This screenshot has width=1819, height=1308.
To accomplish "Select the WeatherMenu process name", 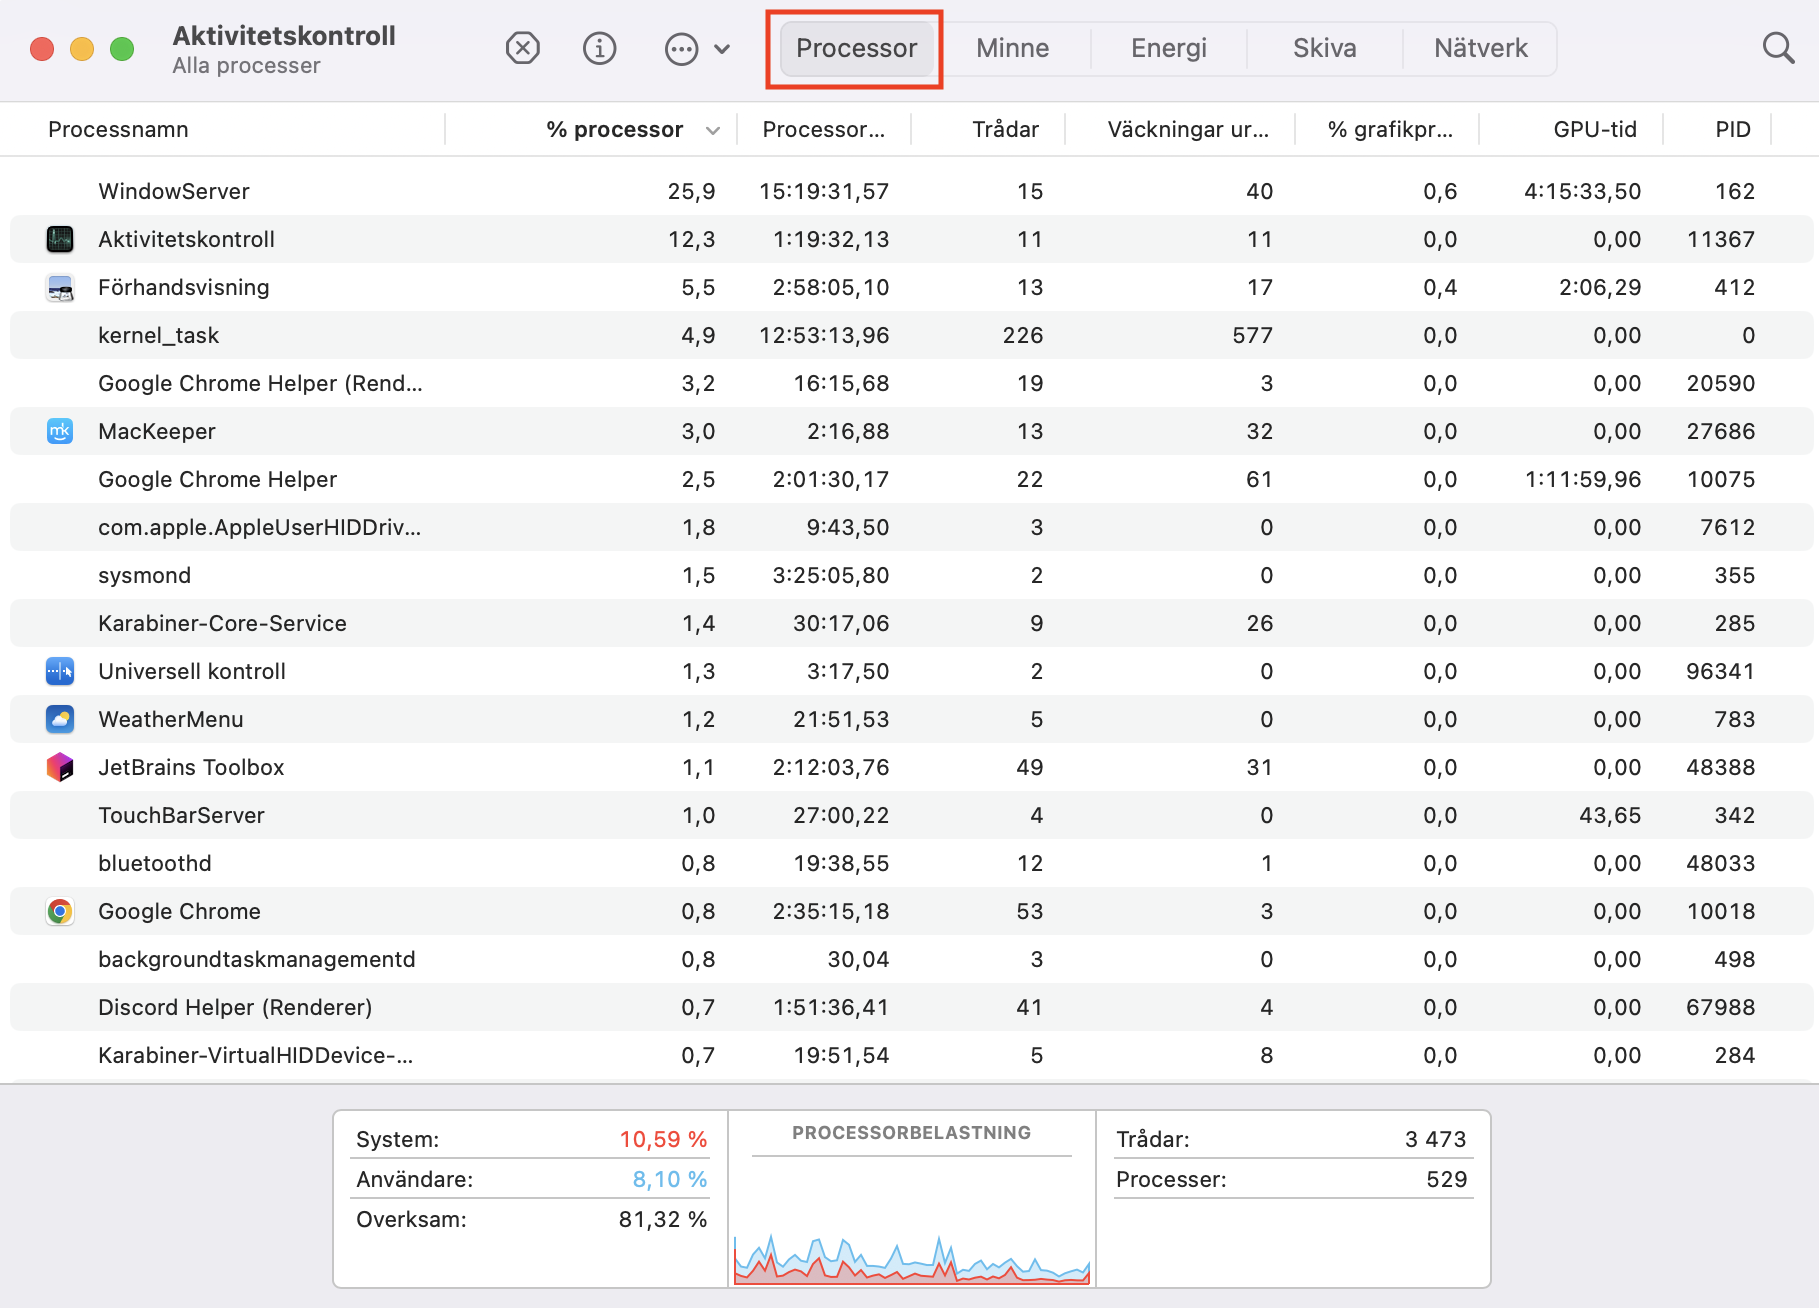I will [170, 719].
